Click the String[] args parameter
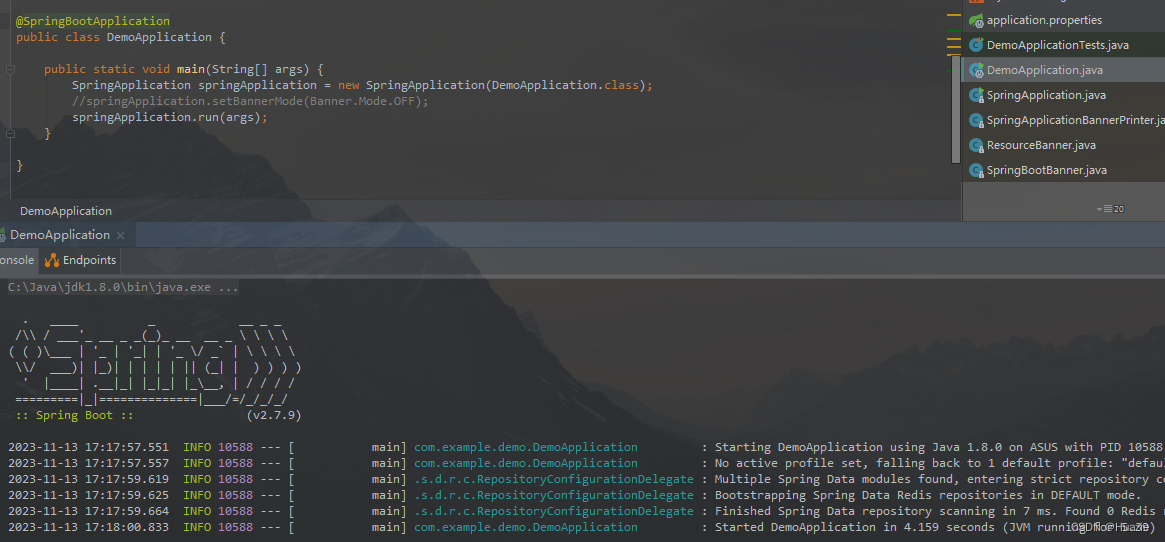Viewport: 1165px width, 542px height. pyautogui.click(x=257, y=69)
